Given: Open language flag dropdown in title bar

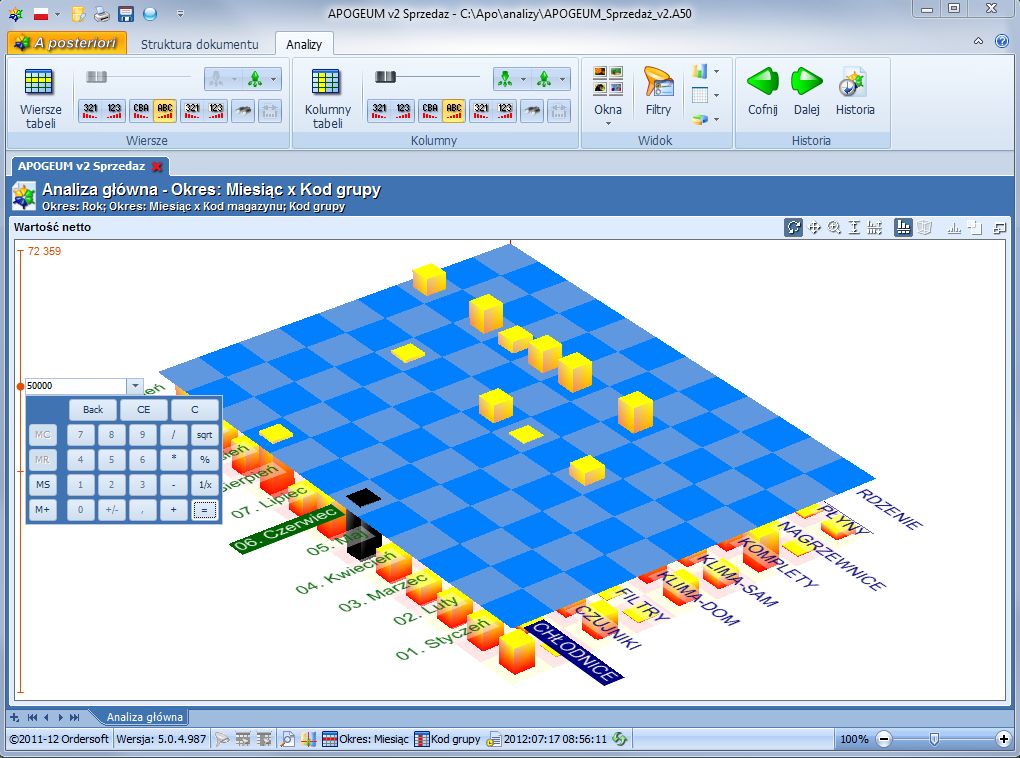Looking at the screenshot, I should coord(57,14).
